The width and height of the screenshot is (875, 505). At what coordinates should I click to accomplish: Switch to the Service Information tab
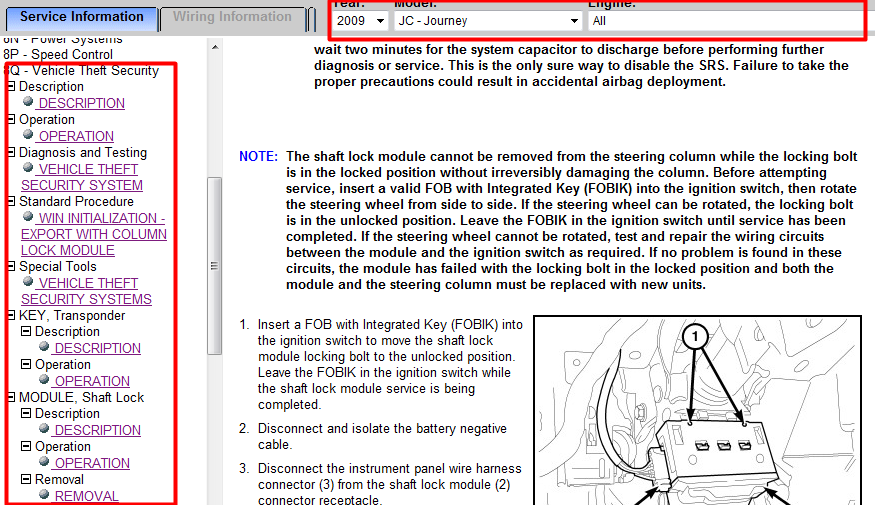81,17
